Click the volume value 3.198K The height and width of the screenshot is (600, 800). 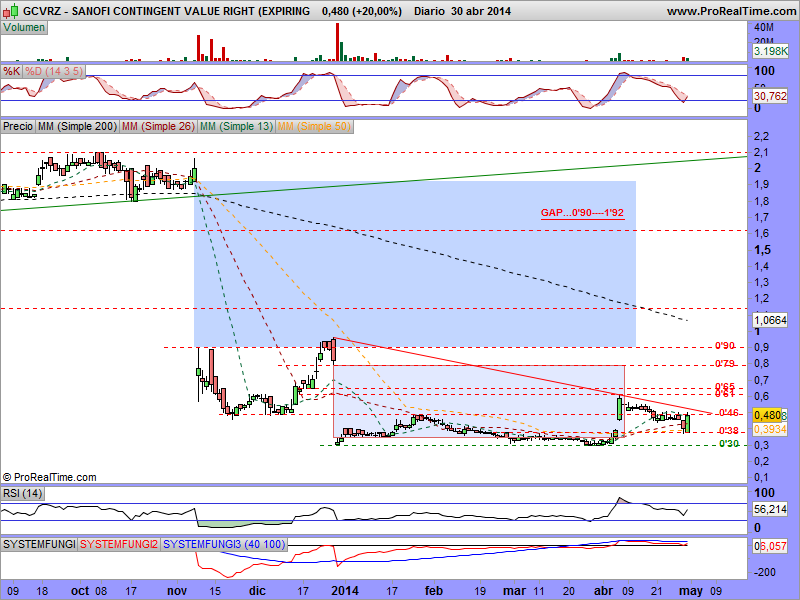pyautogui.click(x=770, y=51)
